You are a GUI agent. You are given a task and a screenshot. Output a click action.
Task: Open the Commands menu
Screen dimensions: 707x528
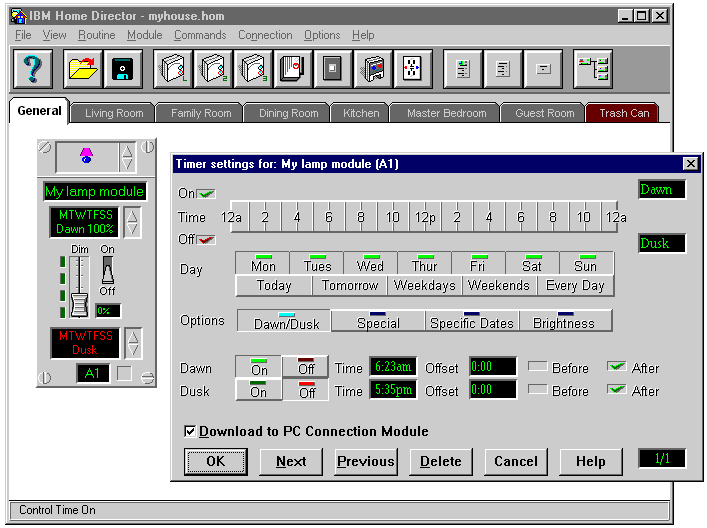coord(200,35)
